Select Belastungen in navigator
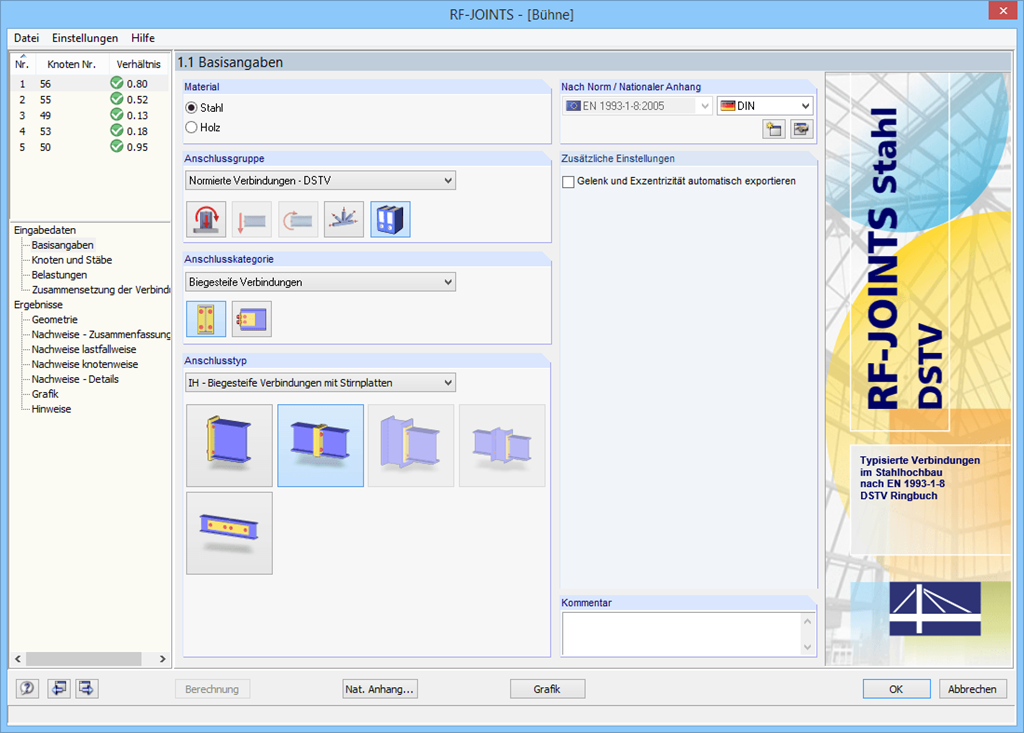This screenshot has width=1024, height=733. pyautogui.click(x=59, y=275)
